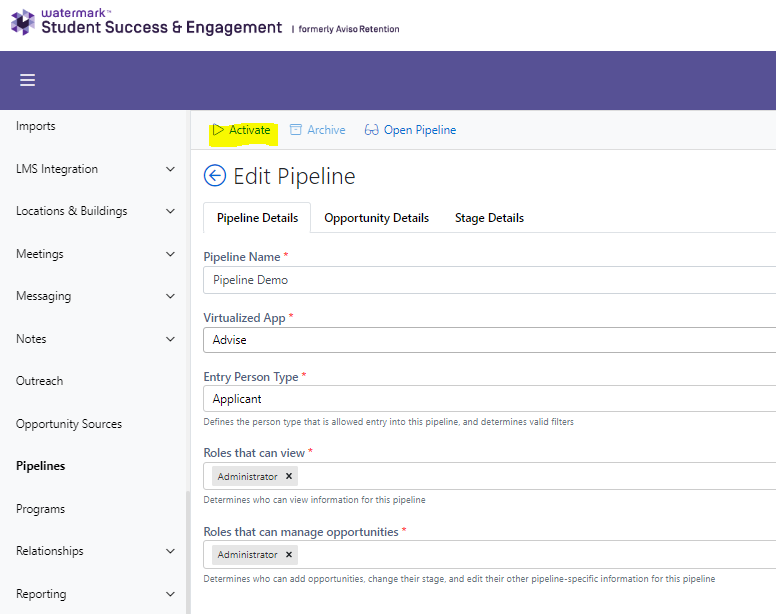Select Notes sidebar item

tap(31, 339)
